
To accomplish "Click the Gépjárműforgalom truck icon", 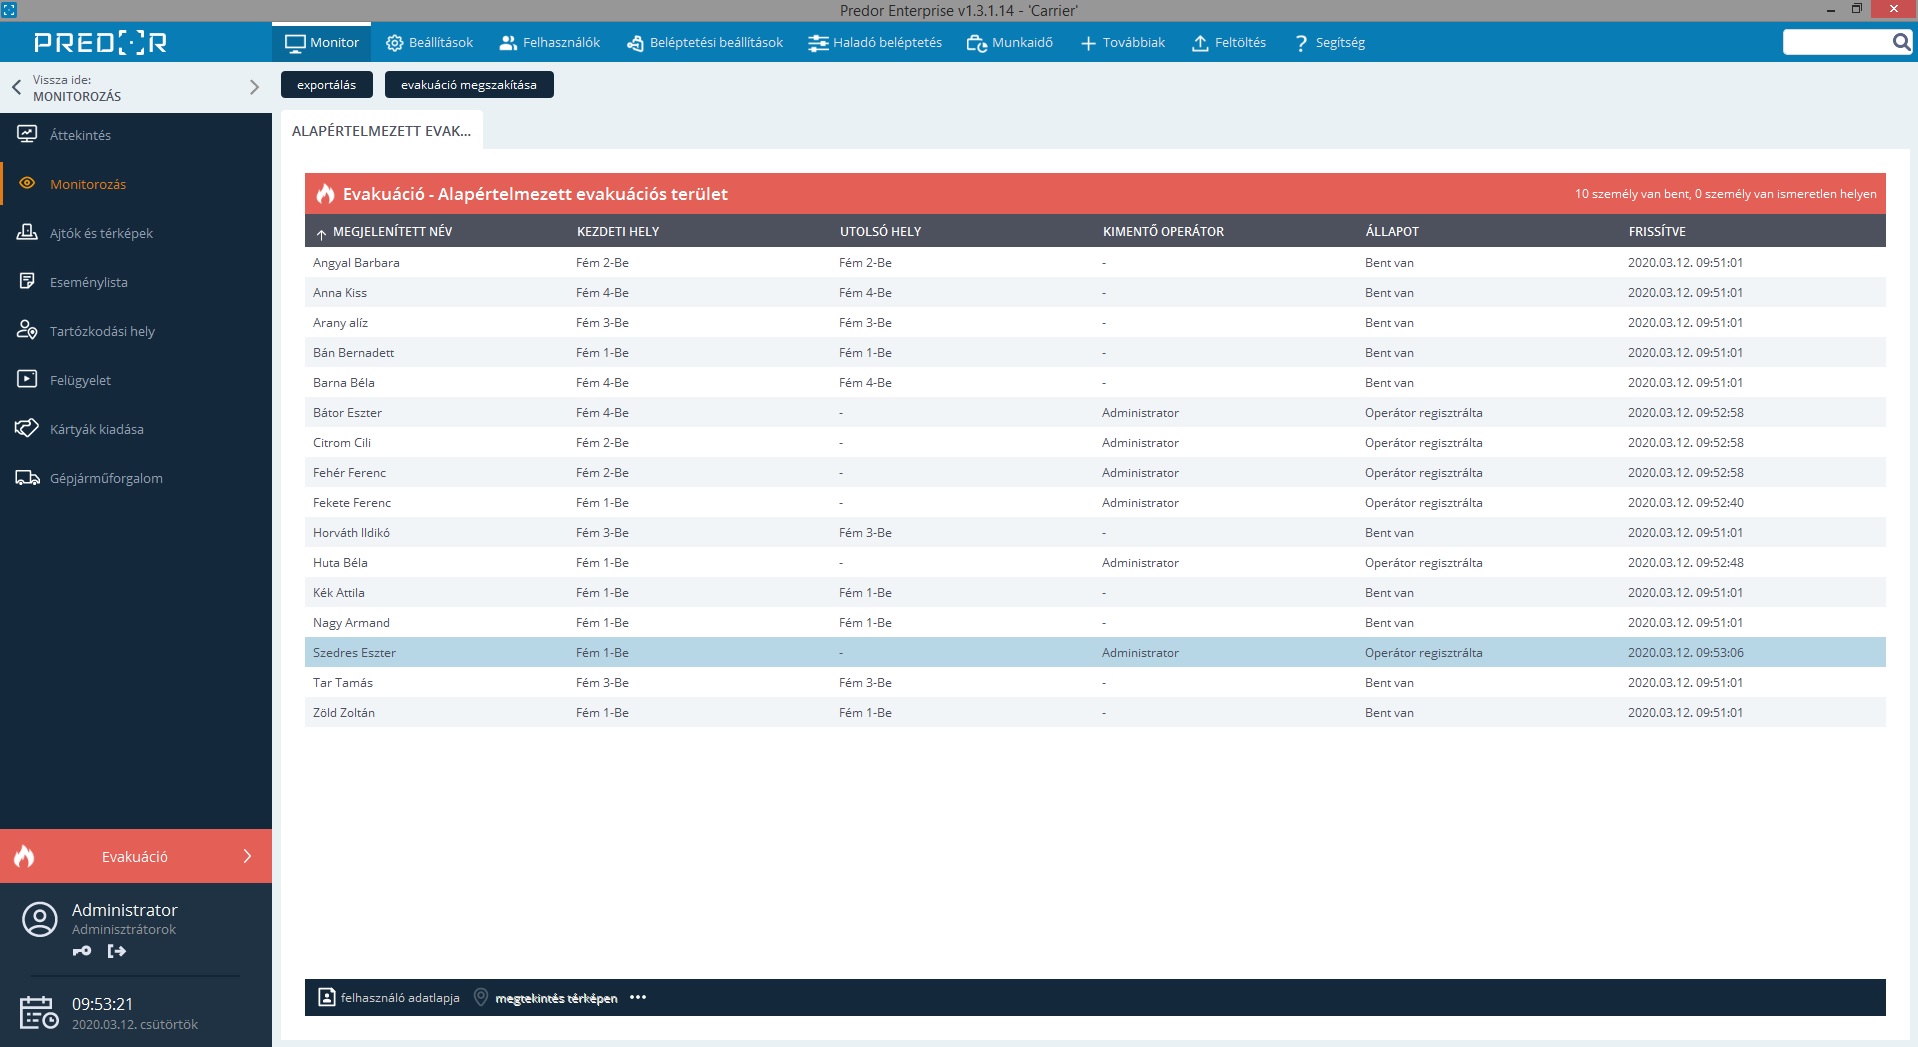I will pos(27,478).
